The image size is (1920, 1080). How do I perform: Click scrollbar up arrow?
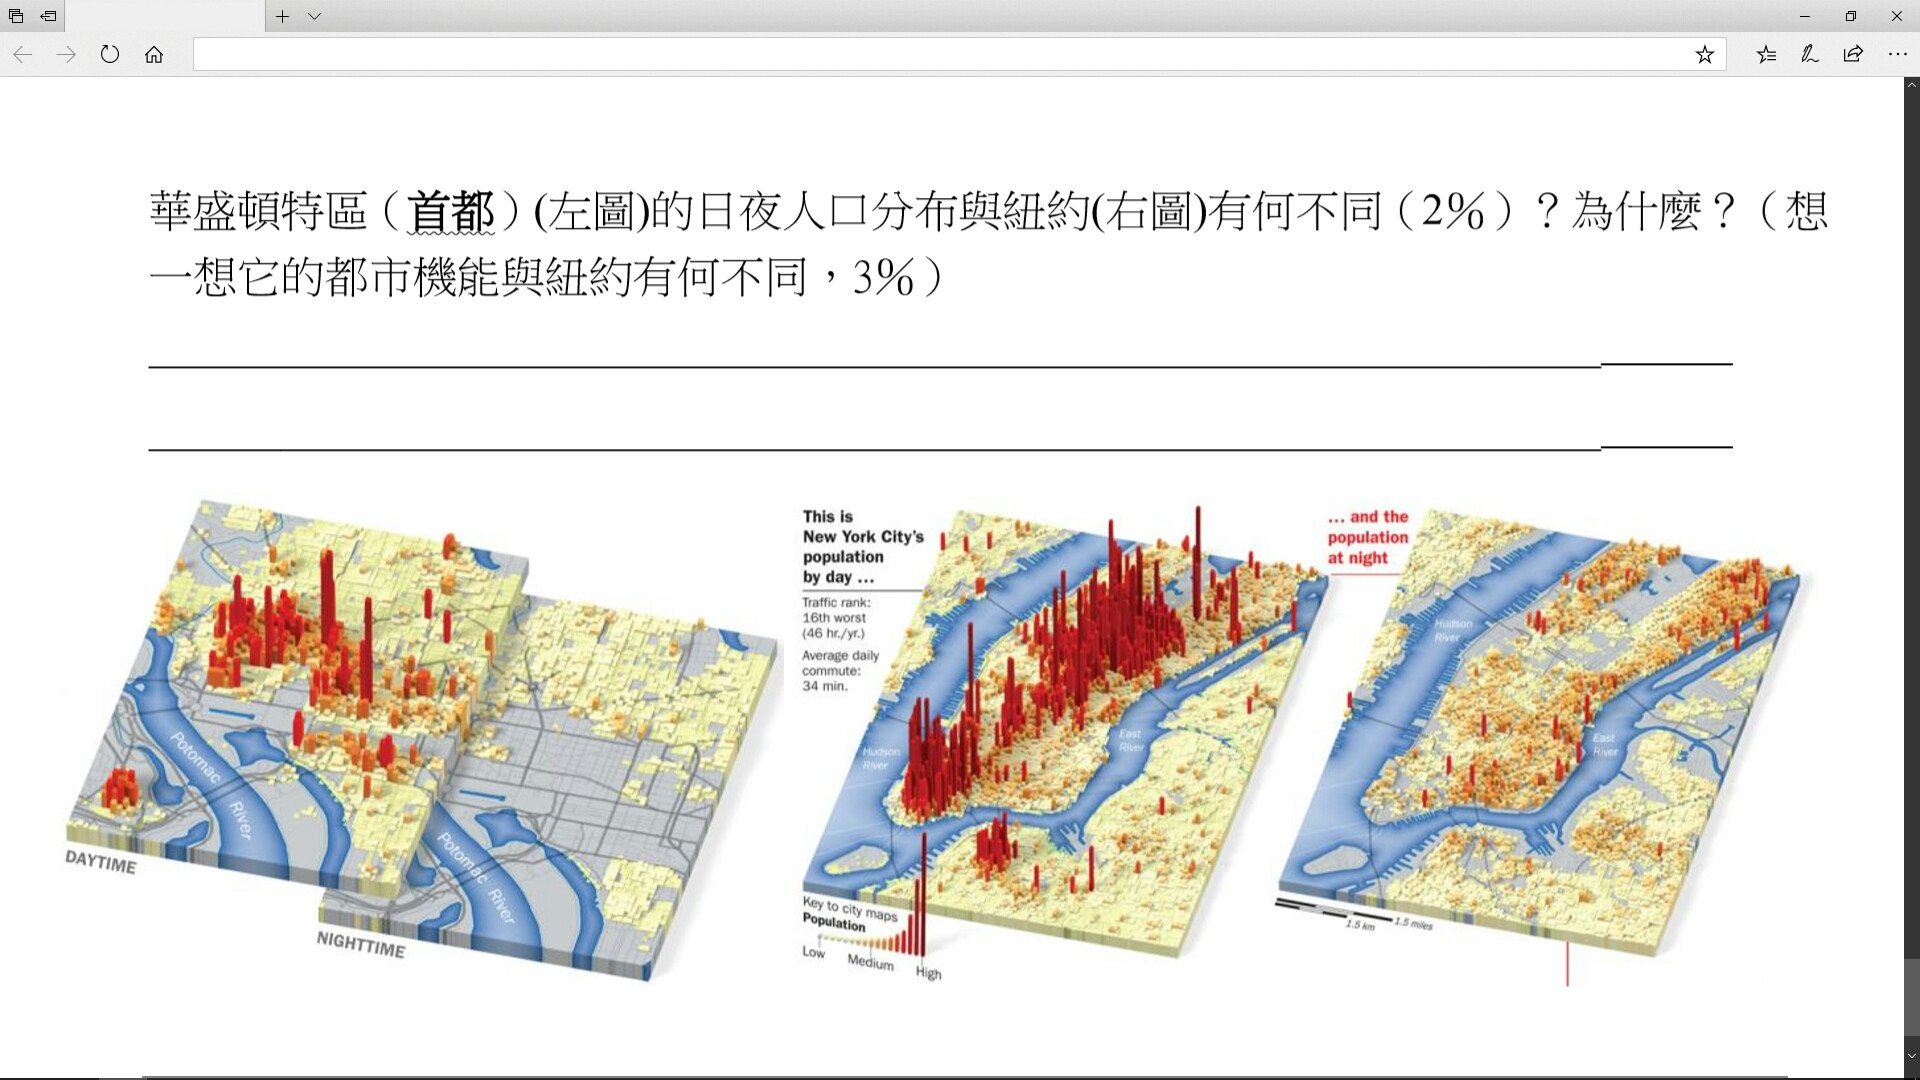pos(1911,85)
